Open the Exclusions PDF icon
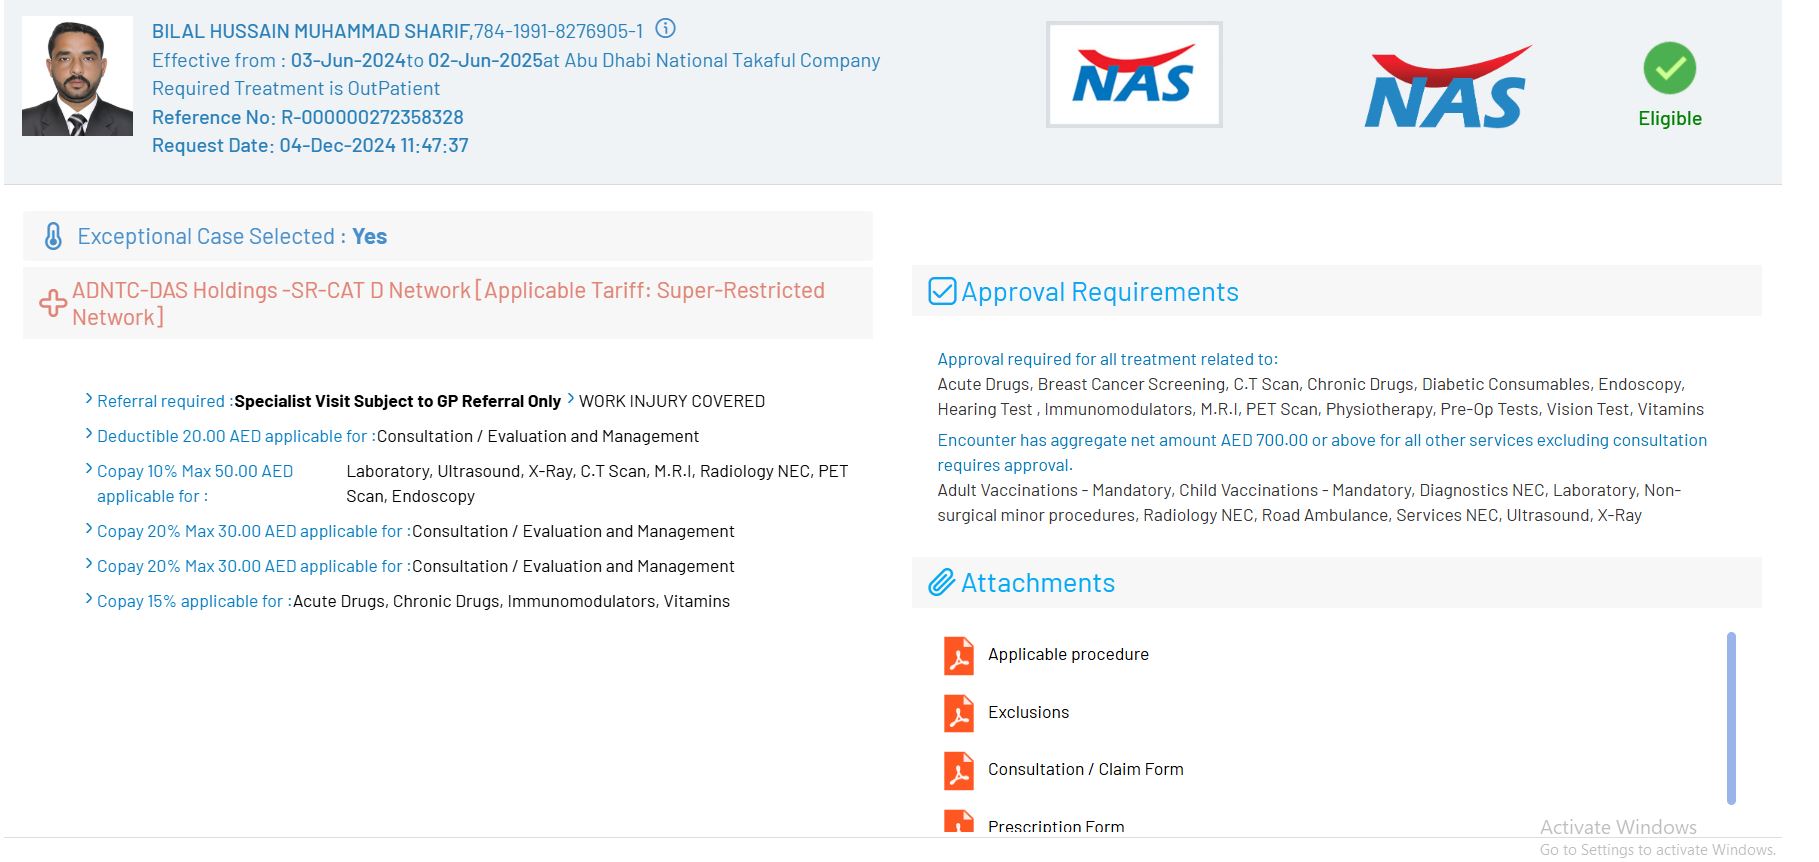This screenshot has height=862, width=1819. [x=959, y=713]
